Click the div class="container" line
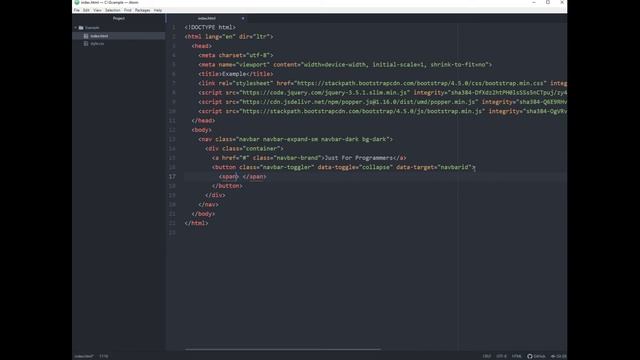 pyautogui.click(x=244, y=149)
